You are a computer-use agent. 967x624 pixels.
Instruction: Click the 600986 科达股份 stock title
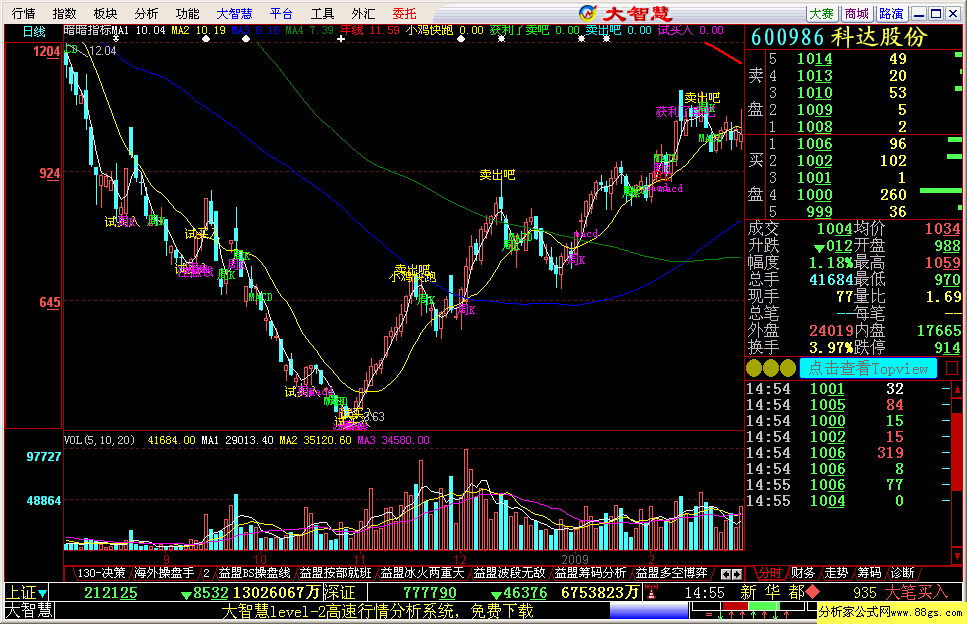click(x=839, y=37)
